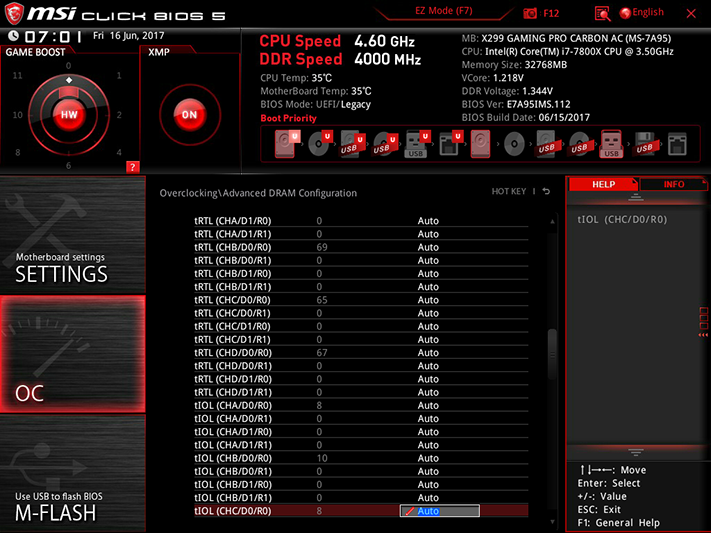Click the bottom grip handle of HELP panel
Viewport: 711px width, 533px height.
636,452
